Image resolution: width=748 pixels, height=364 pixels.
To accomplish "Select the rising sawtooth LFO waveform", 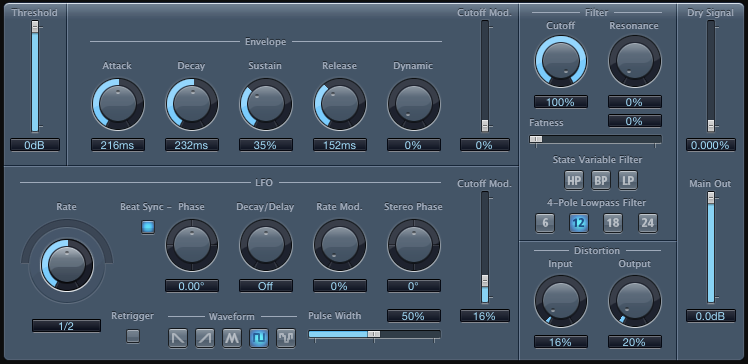I will [x=205, y=338].
